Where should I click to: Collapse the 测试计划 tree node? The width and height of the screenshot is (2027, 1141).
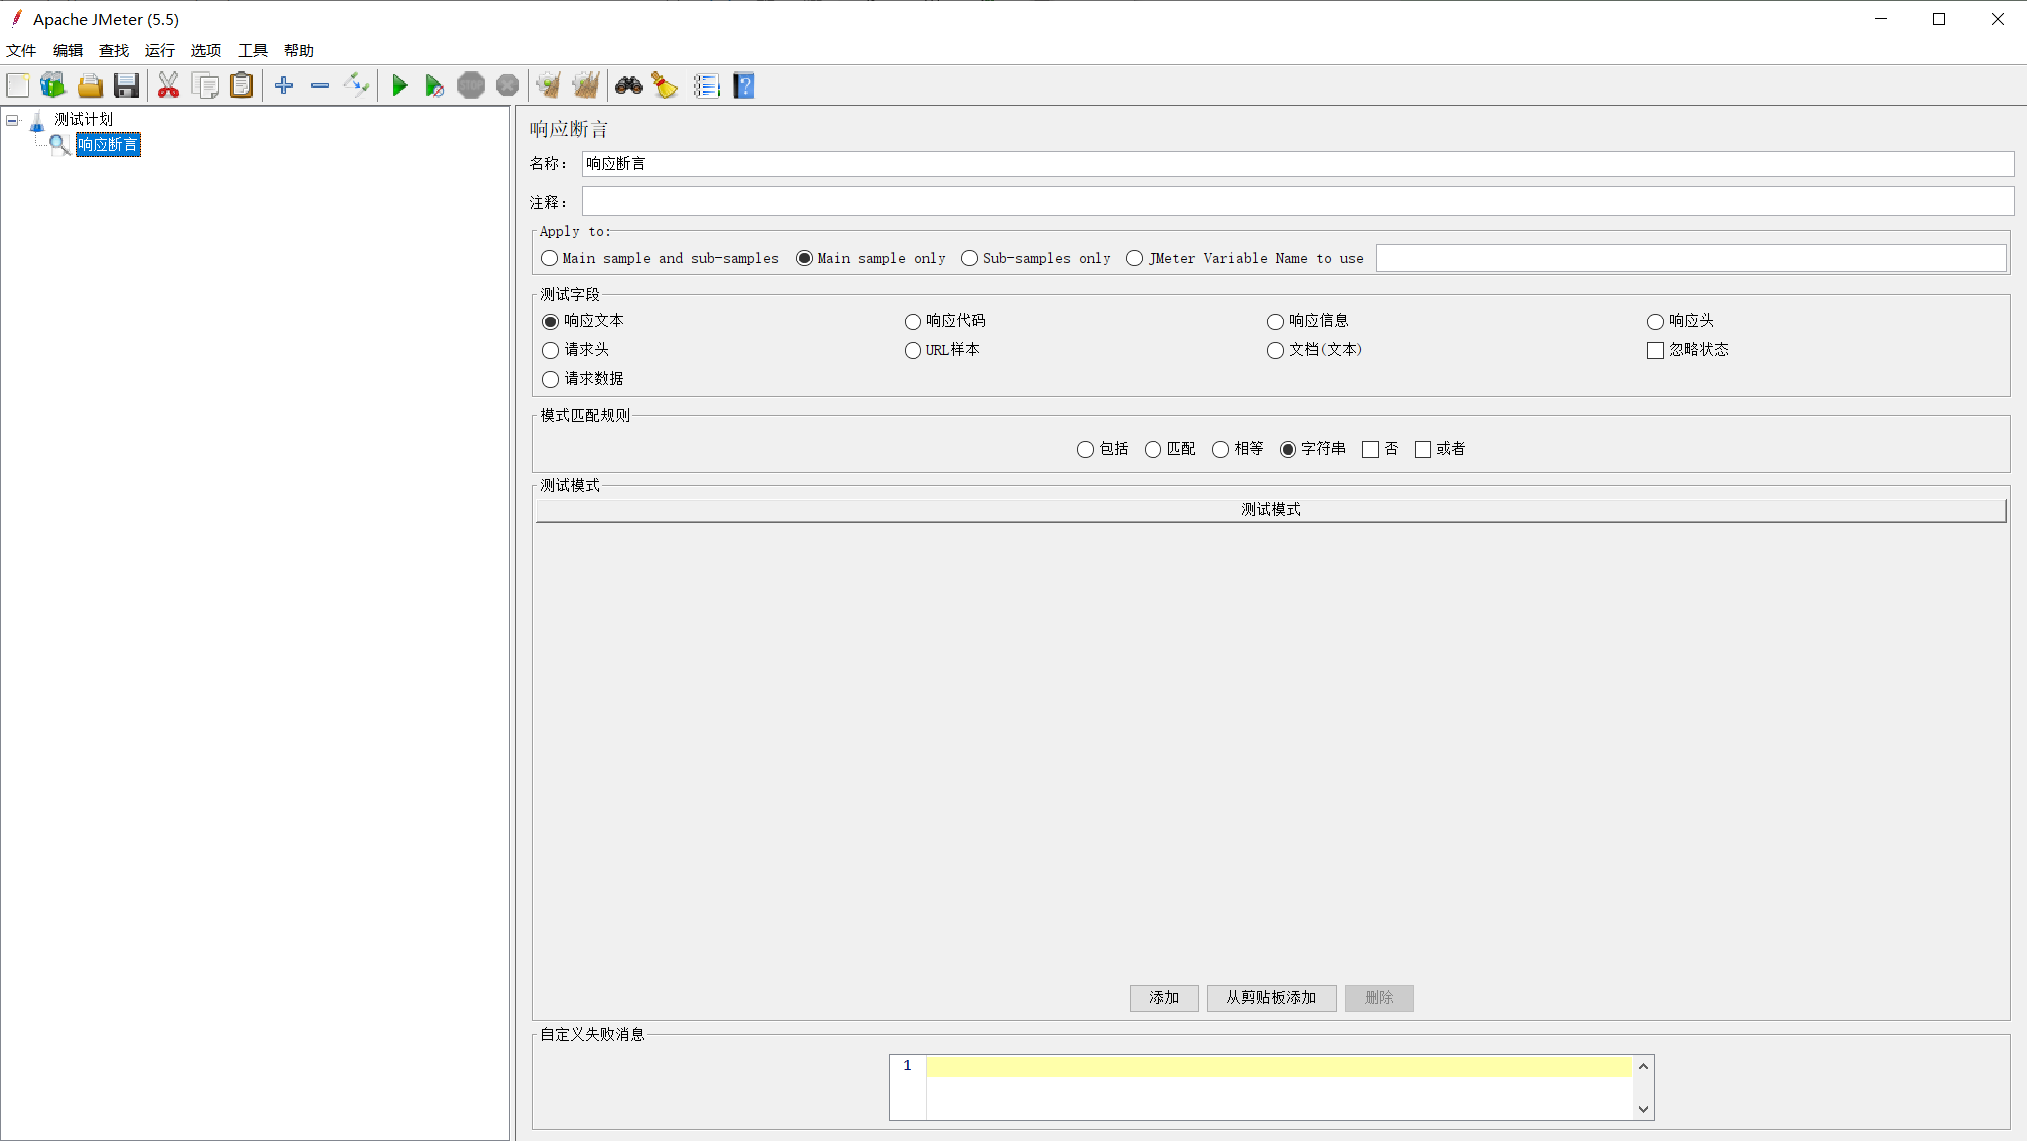[12, 120]
